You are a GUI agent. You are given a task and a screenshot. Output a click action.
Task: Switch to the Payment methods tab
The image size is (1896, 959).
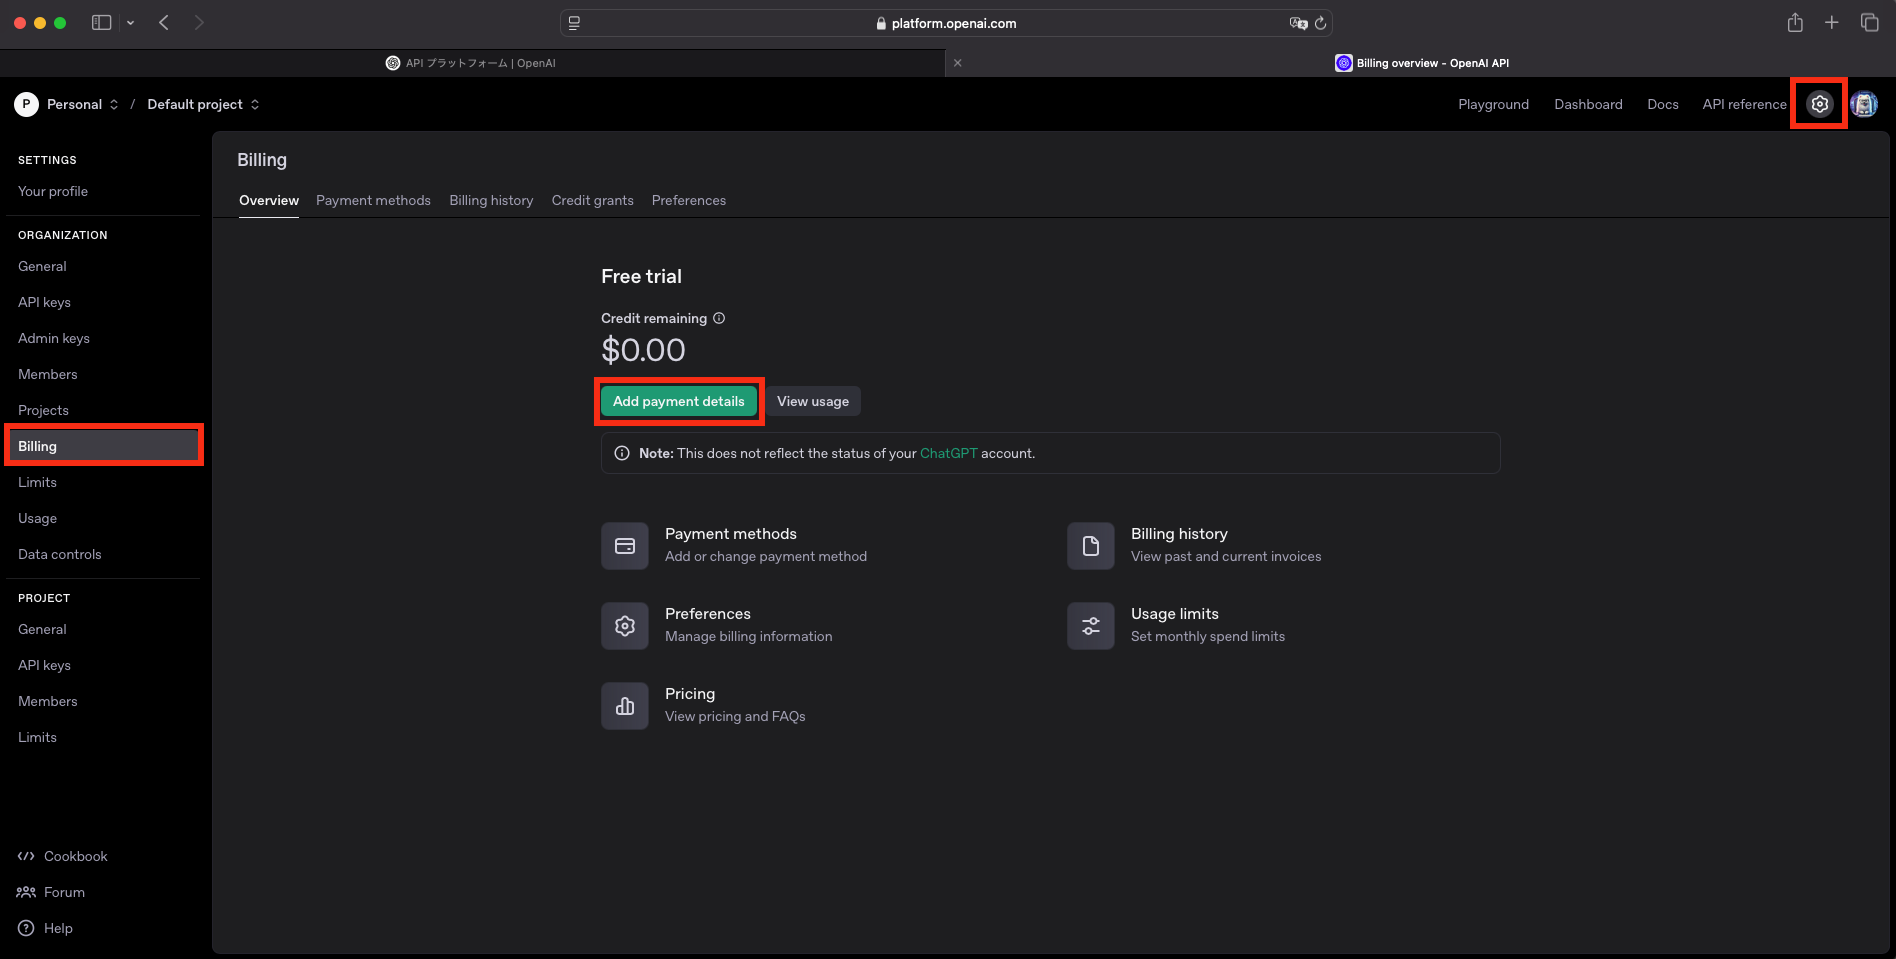(373, 200)
